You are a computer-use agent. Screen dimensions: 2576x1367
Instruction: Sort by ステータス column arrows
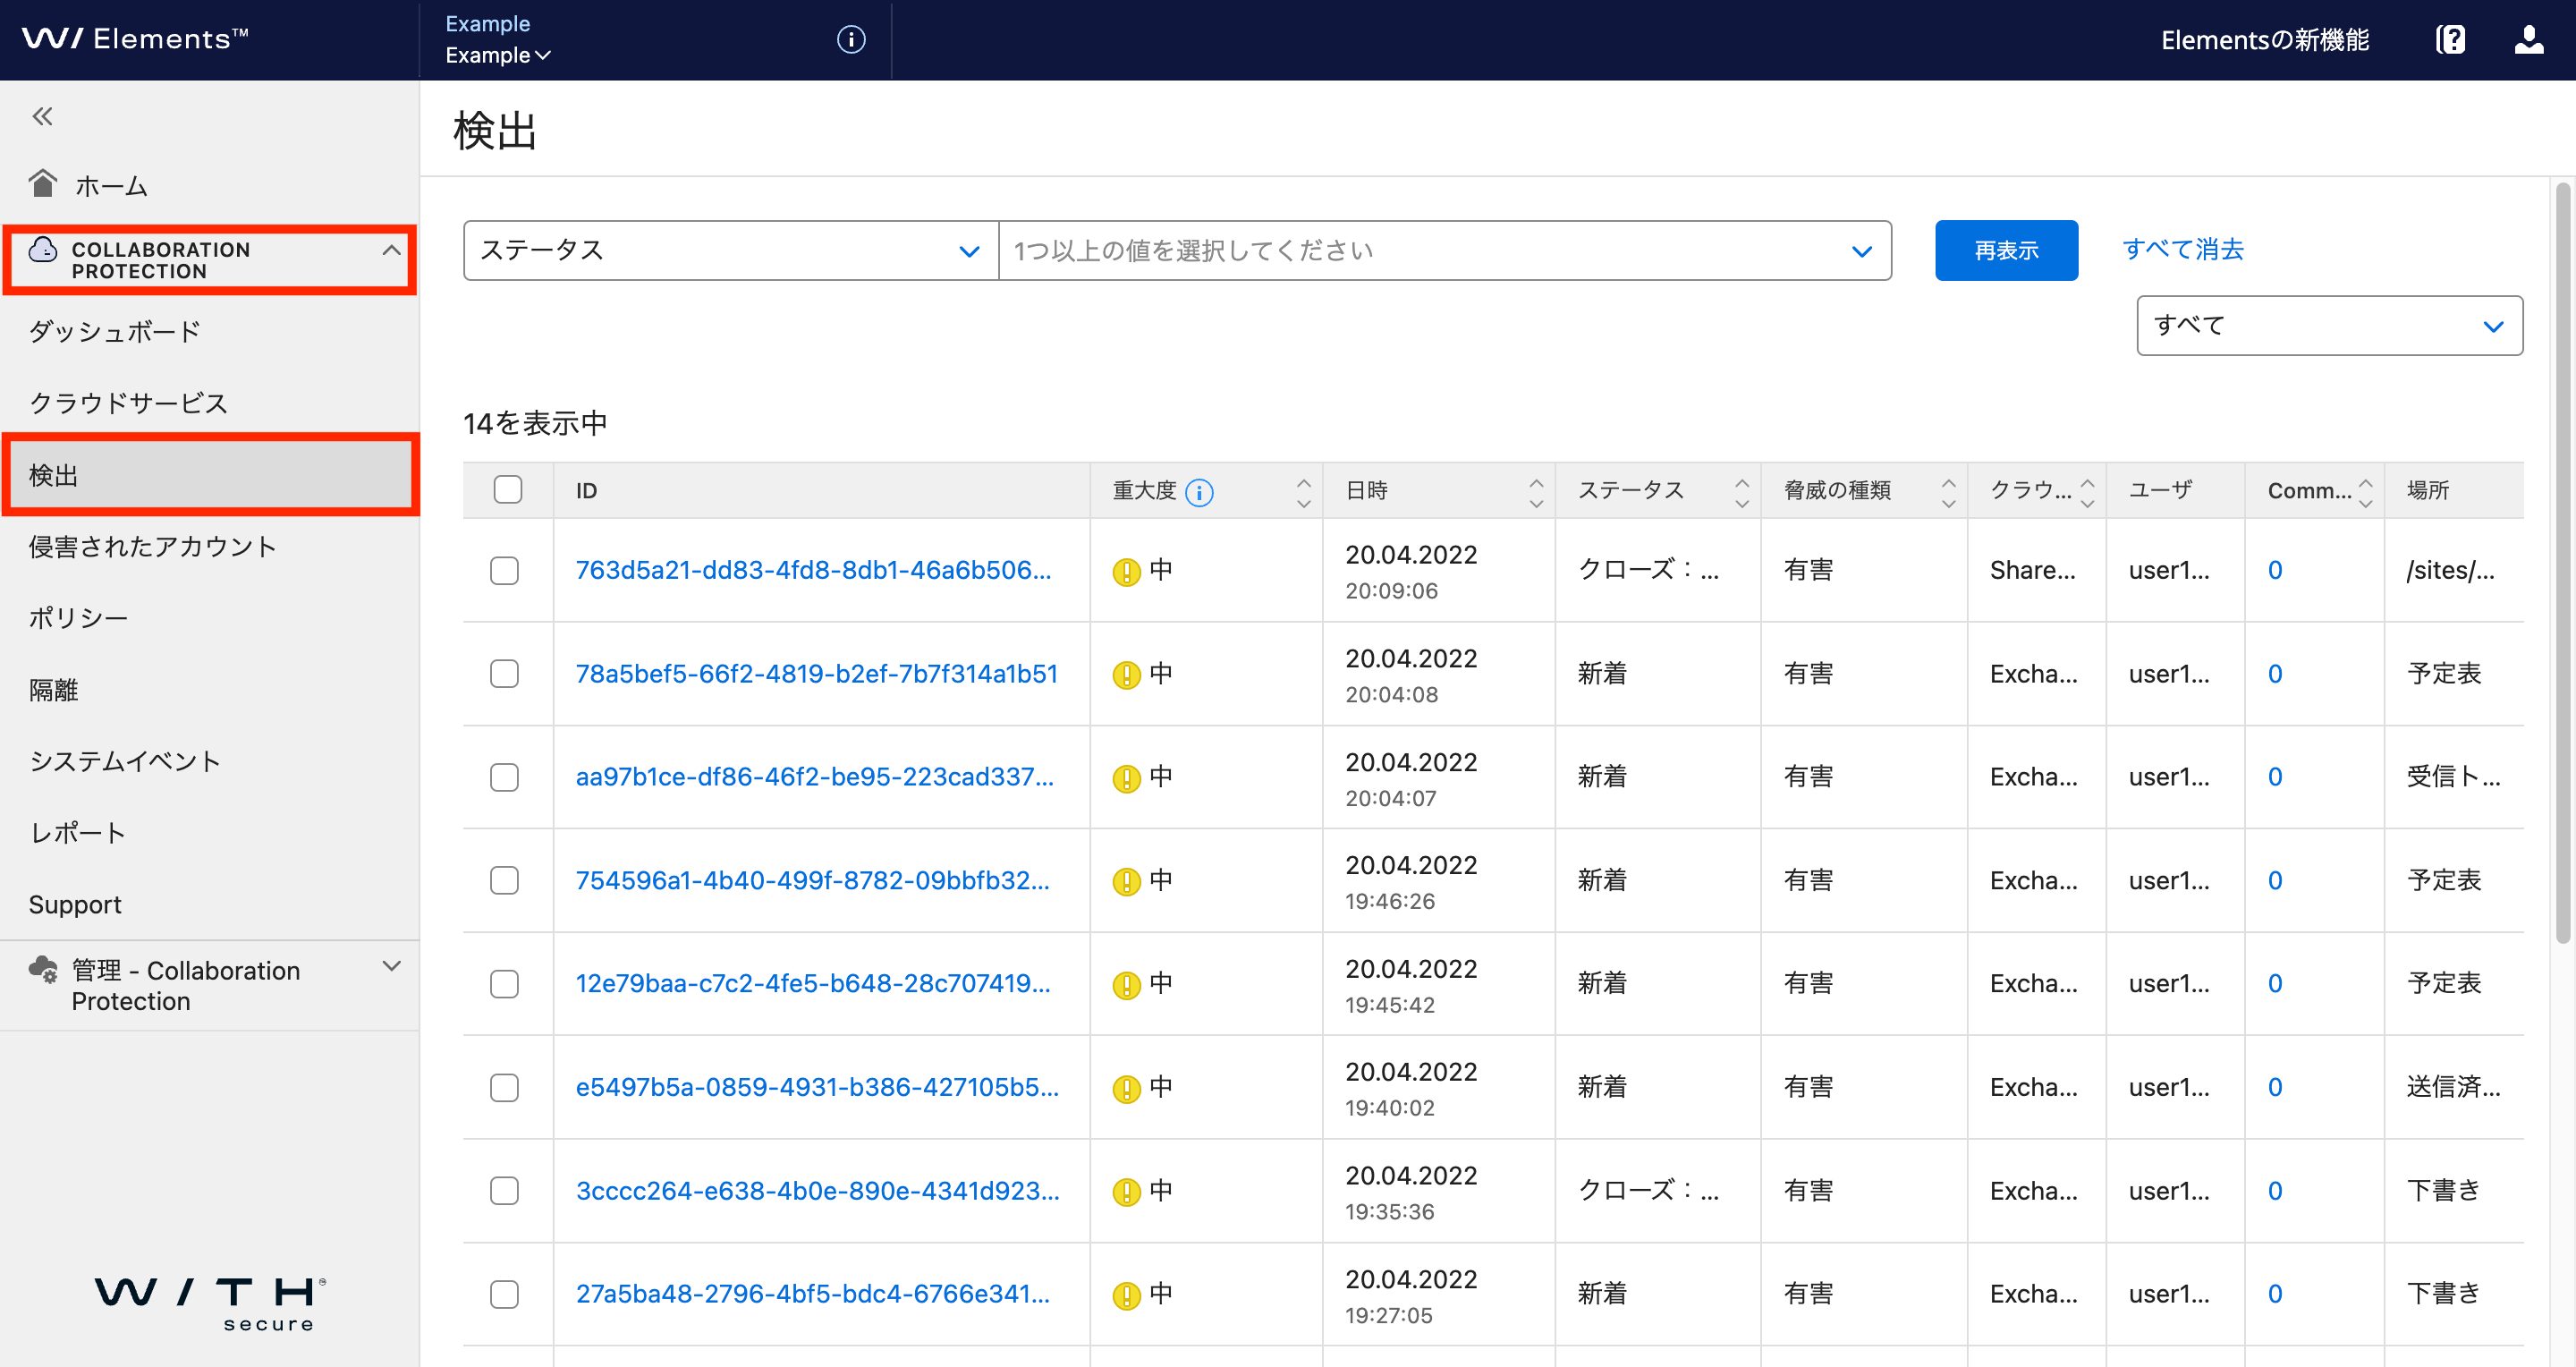(1742, 492)
